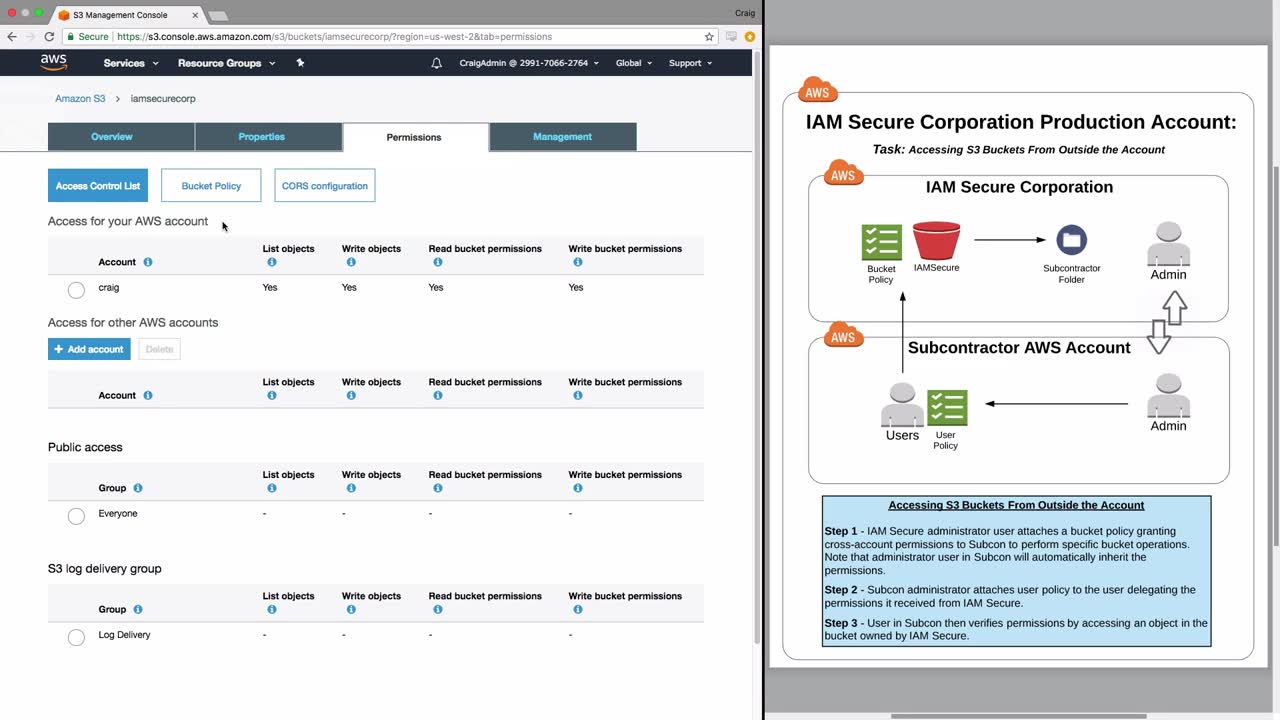This screenshot has height=720, width=1280.
Task: Switch to the Overview tab
Action: (121, 137)
